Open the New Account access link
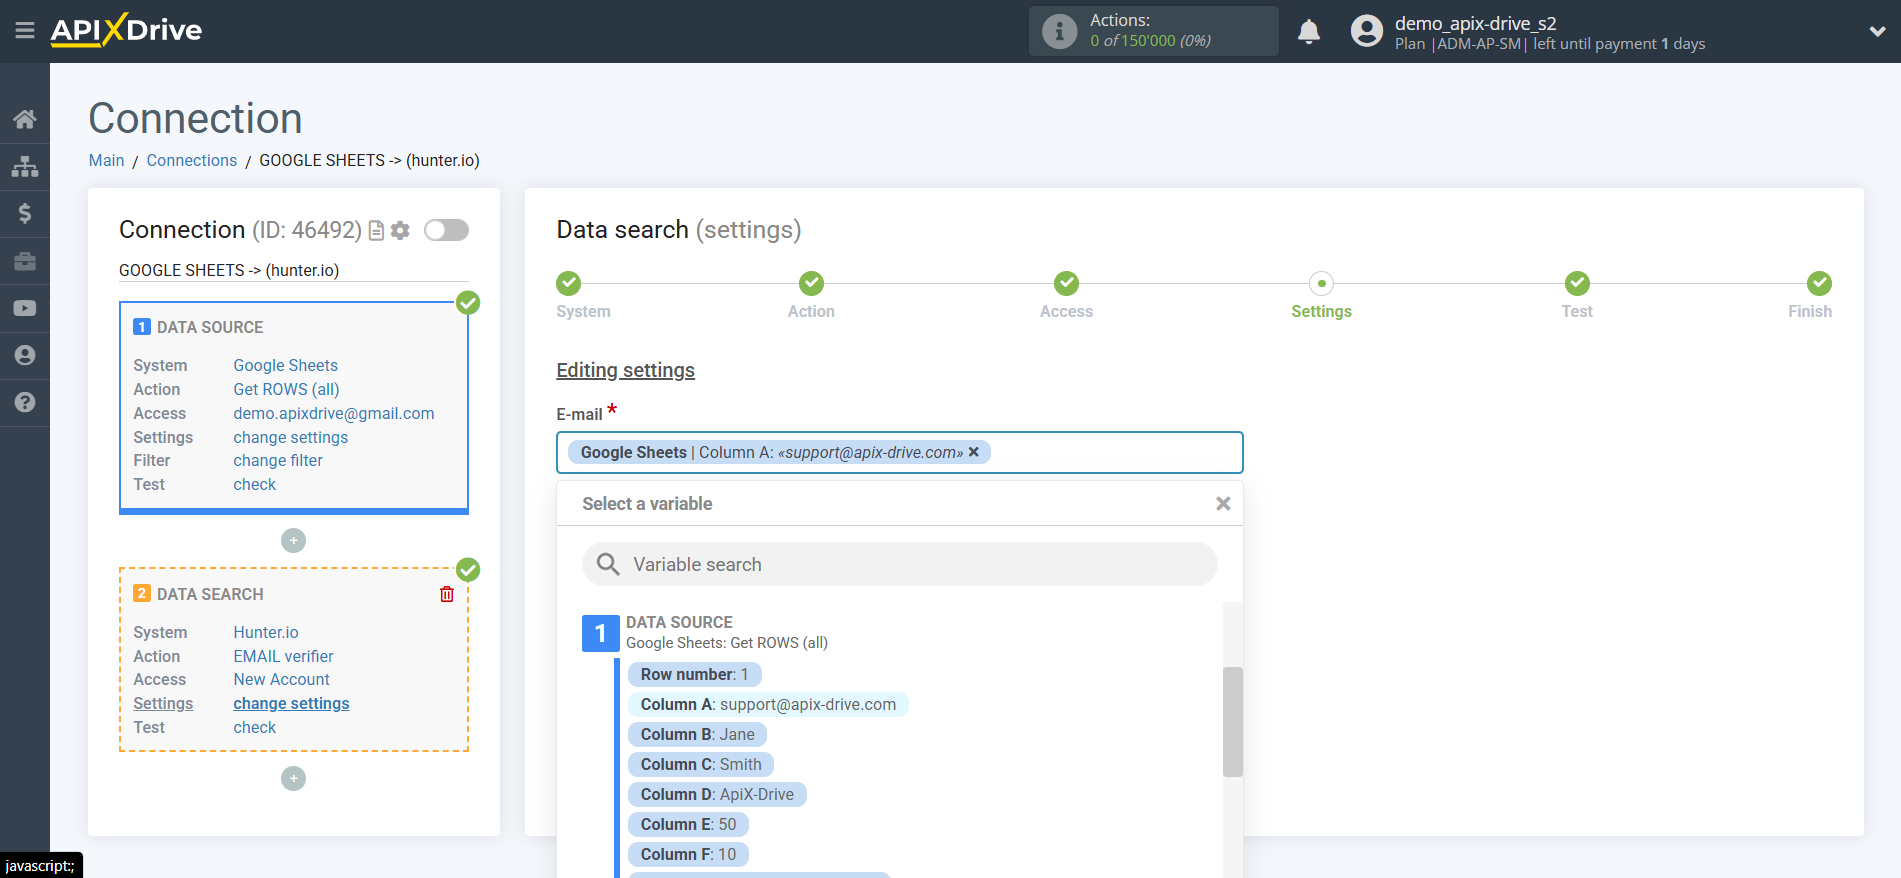The image size is (1901, 878). tap(281, 680)
